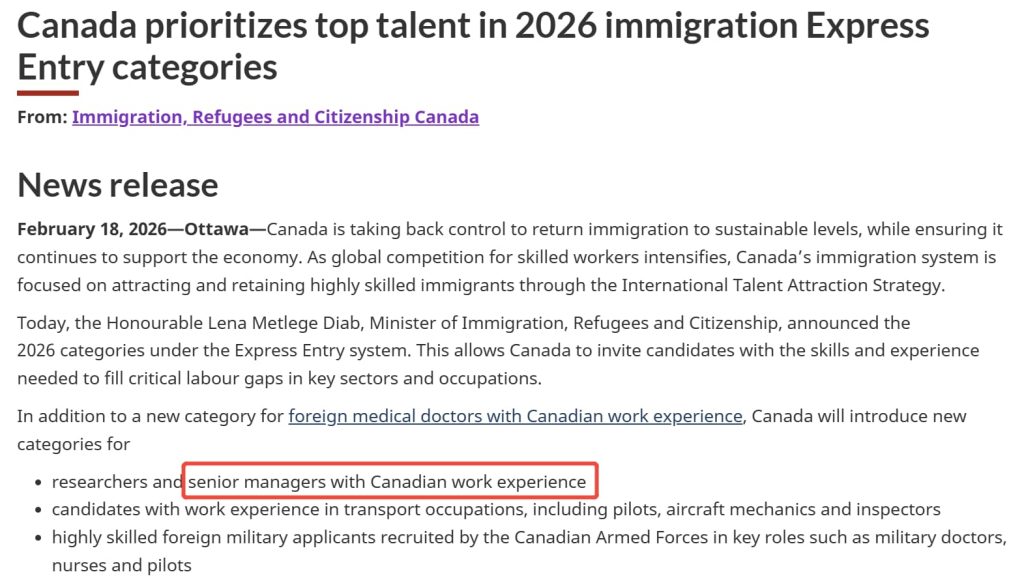The height and width of the screenshot is (585, 1024).
Task: Click the bullet dot before "candidates with work experience"
Action: point(39,511)
